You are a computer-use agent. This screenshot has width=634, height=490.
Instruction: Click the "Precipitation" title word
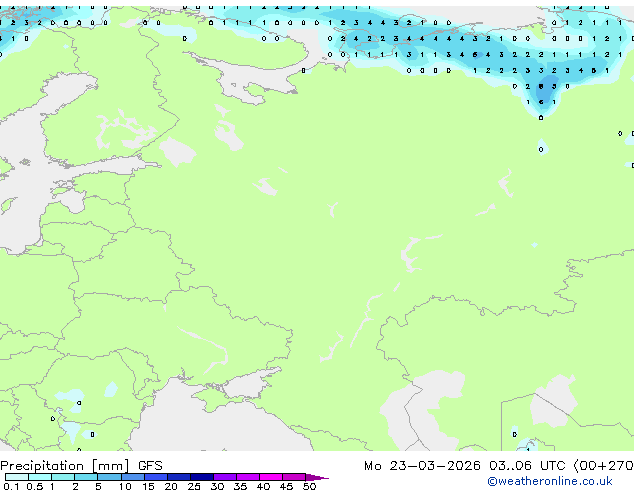point(42,466)
